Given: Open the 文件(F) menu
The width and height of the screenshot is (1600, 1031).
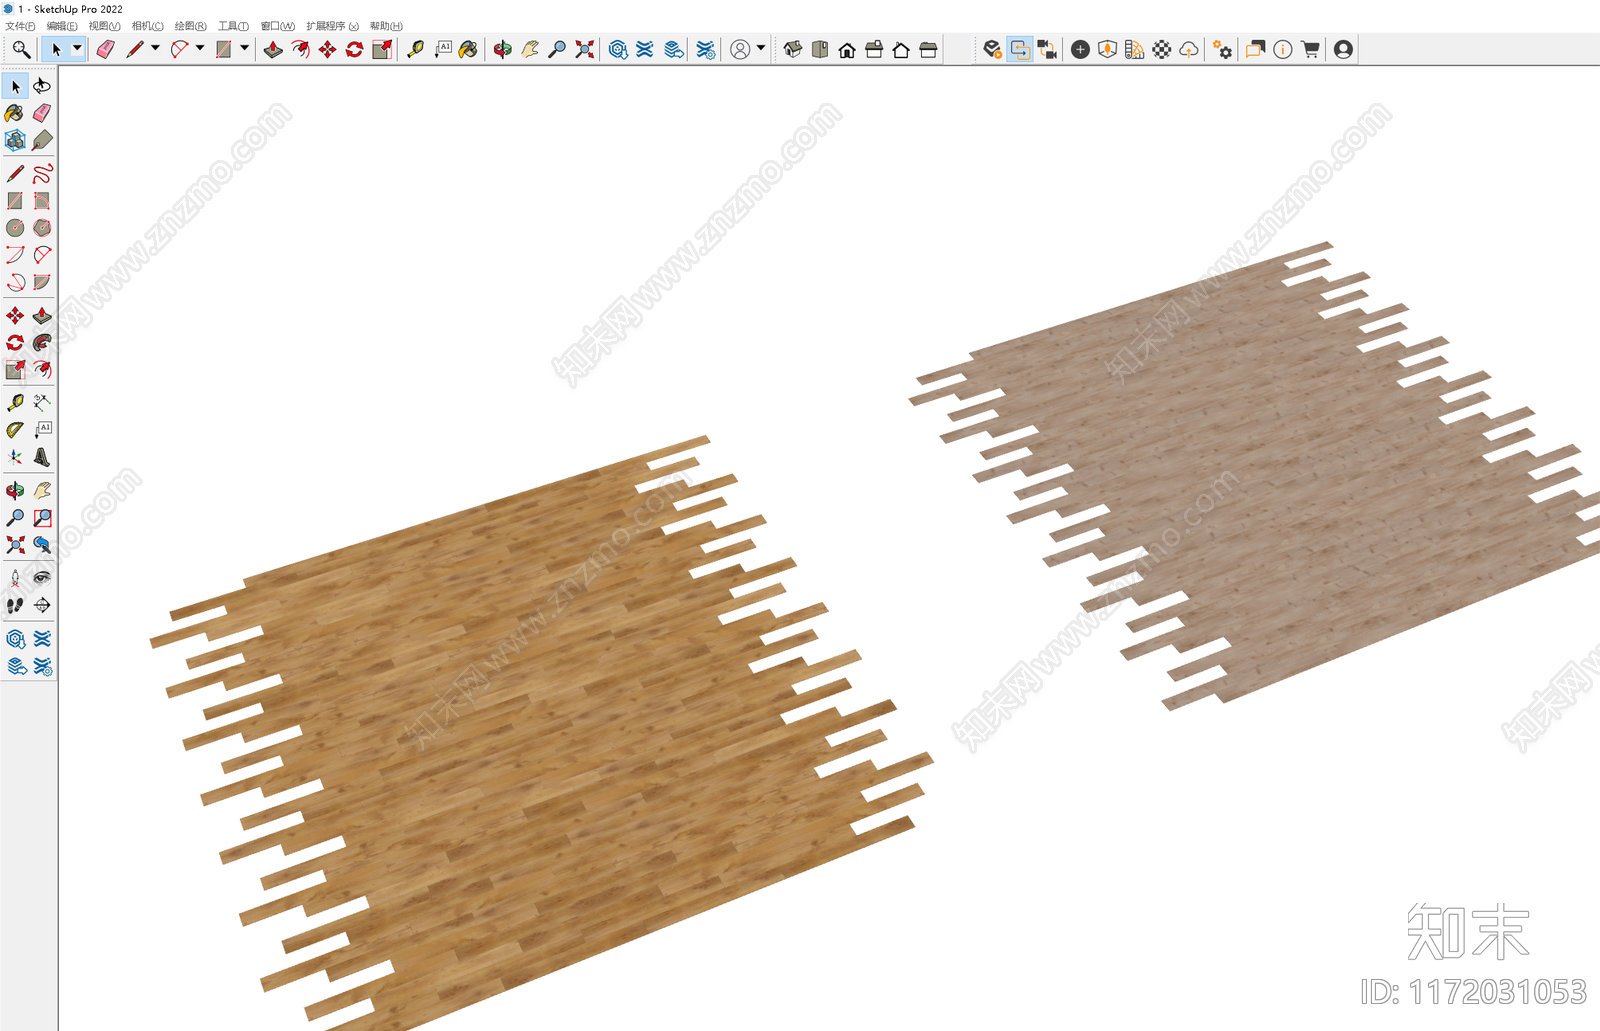Looking at the screenshot, I should [x=20, y=26].
